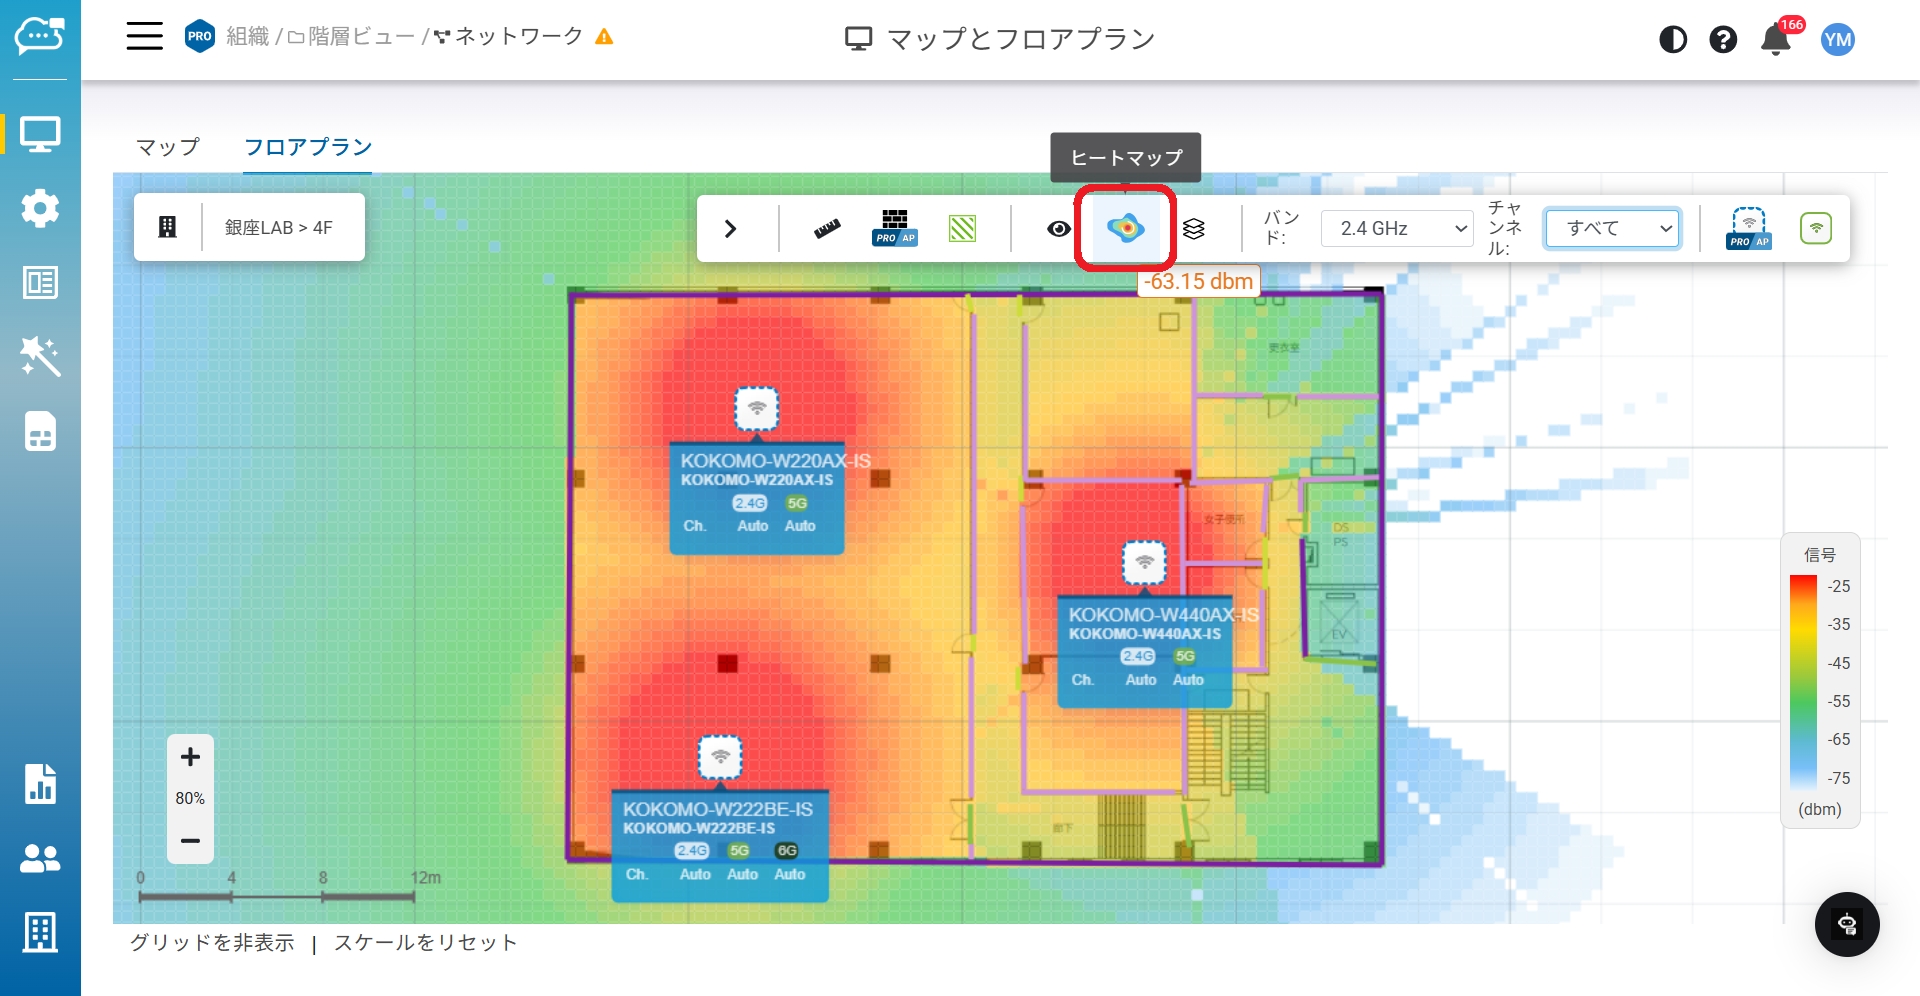Select the green hatched zone tool
Image resolution: width=1920 pixels, height=996 pixels.
click(x=962, y=228)
